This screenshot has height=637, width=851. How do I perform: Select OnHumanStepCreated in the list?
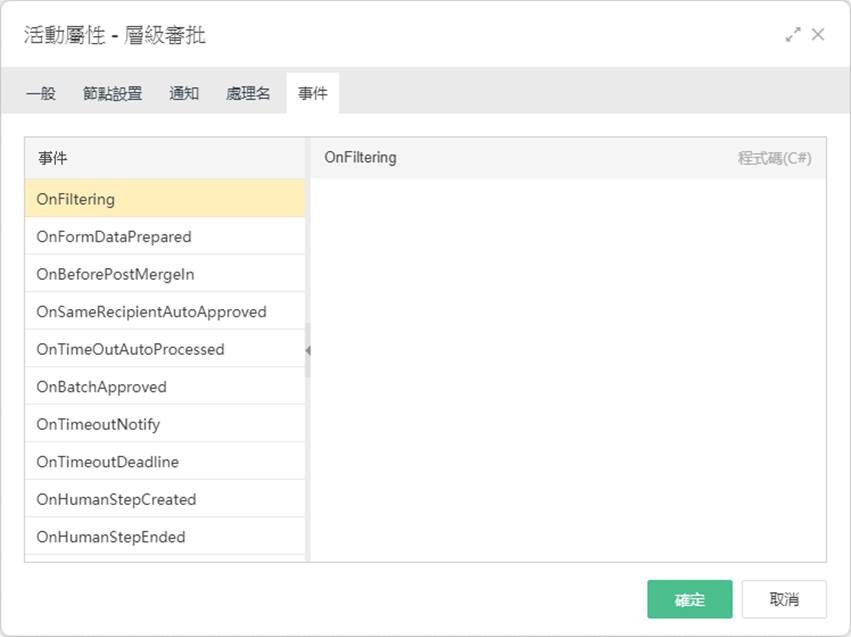(x=165, y=499)
